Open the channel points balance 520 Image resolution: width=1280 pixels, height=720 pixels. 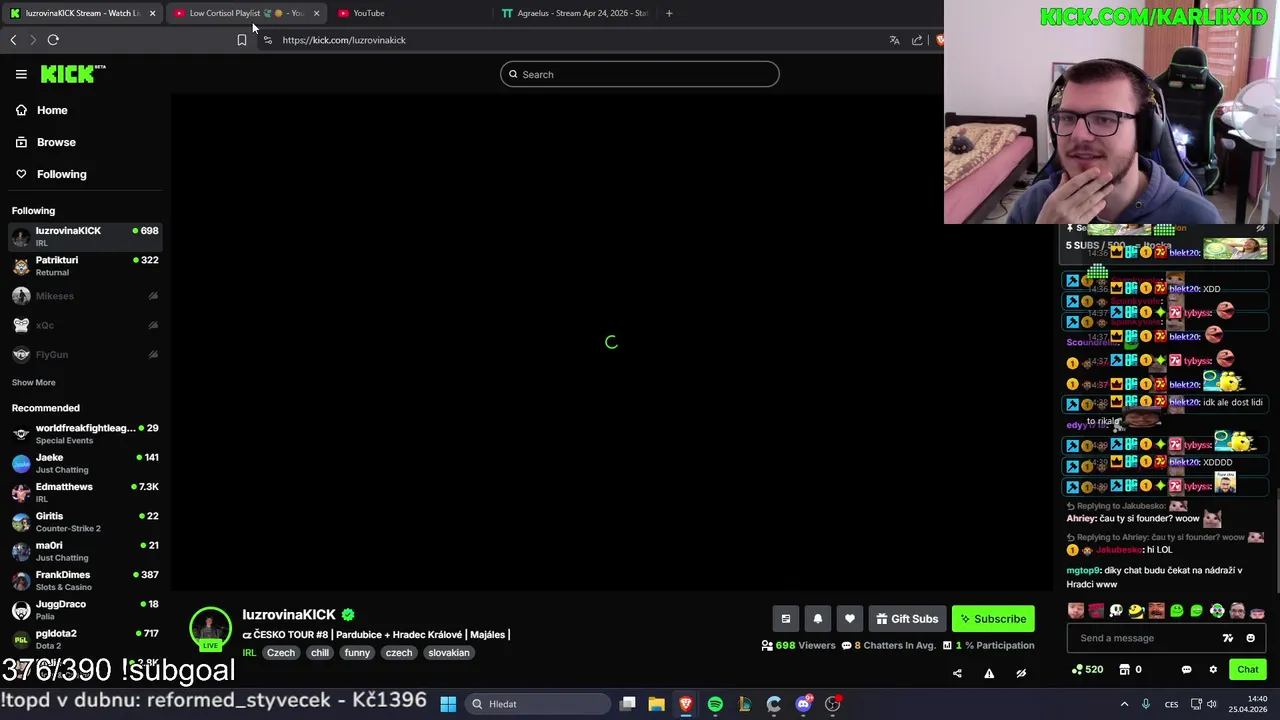point(1087,670)
